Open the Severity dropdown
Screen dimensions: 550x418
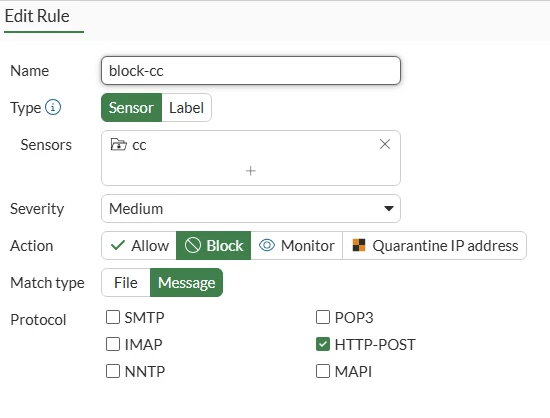(251, 209)
